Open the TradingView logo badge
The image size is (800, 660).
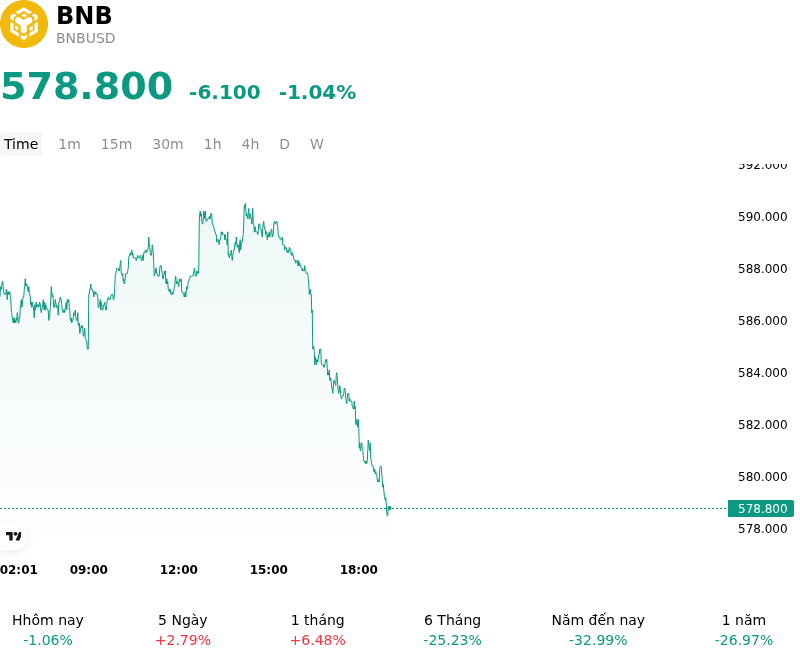point(13,536)
